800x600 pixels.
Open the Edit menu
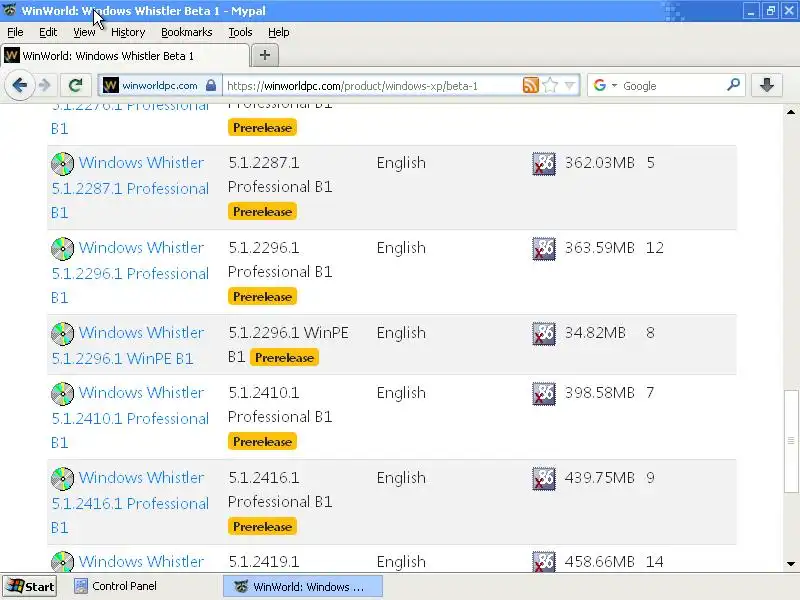tap(48, 32)
